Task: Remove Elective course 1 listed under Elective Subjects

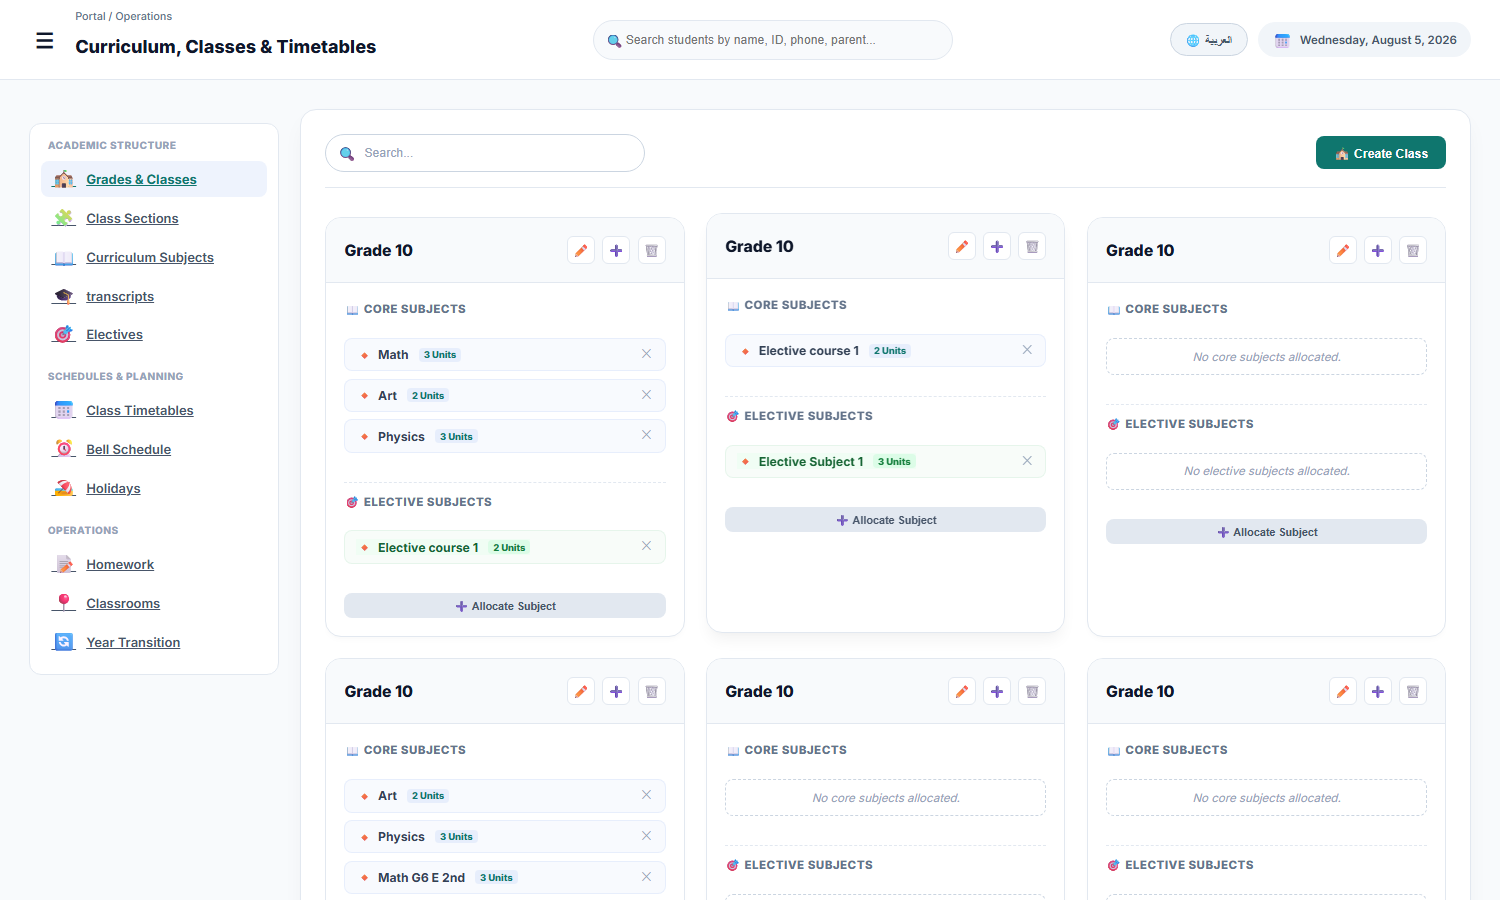Action: click(646, 546)
